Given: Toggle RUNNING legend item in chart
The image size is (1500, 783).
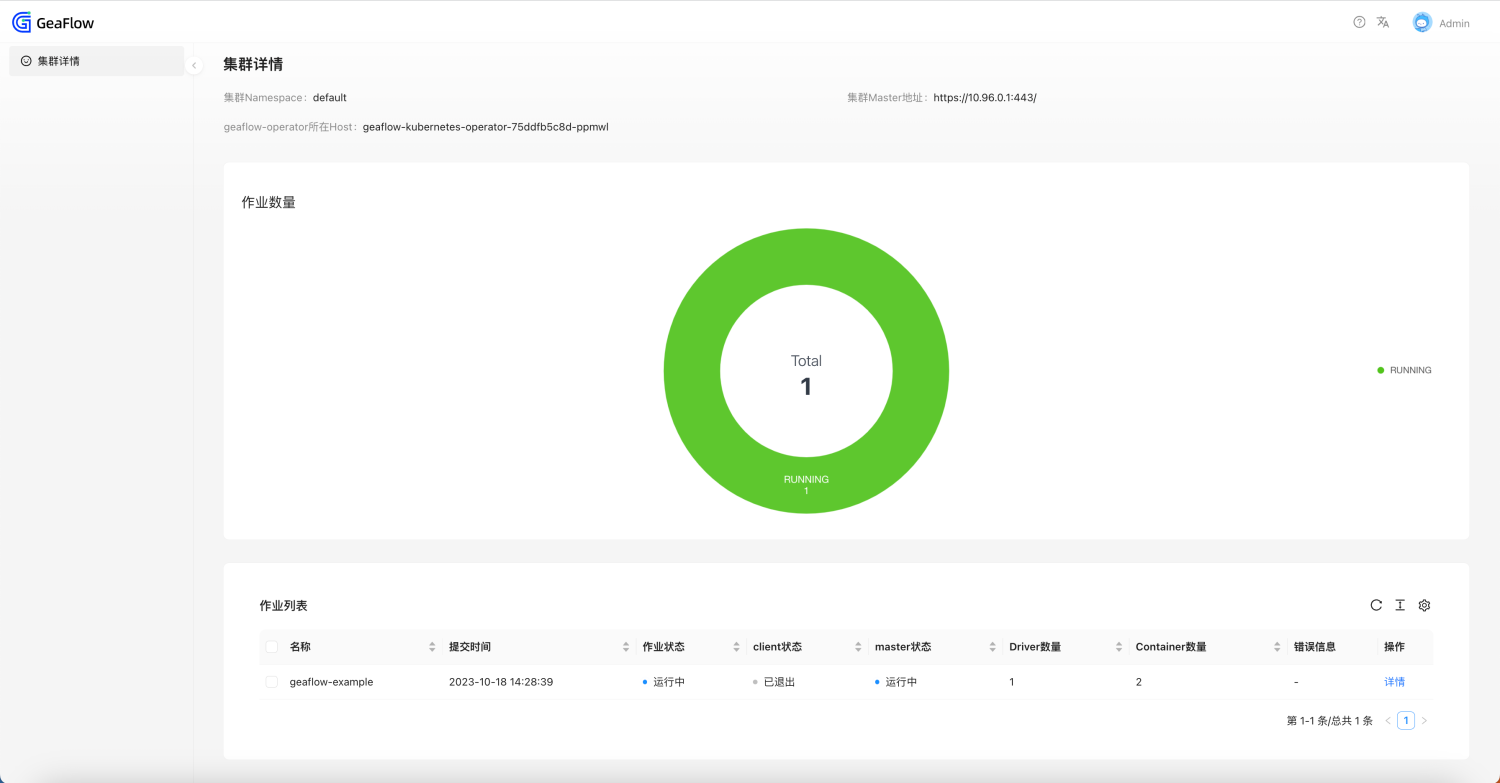Looking at the screenshot, I should (x=1405, y=370).
